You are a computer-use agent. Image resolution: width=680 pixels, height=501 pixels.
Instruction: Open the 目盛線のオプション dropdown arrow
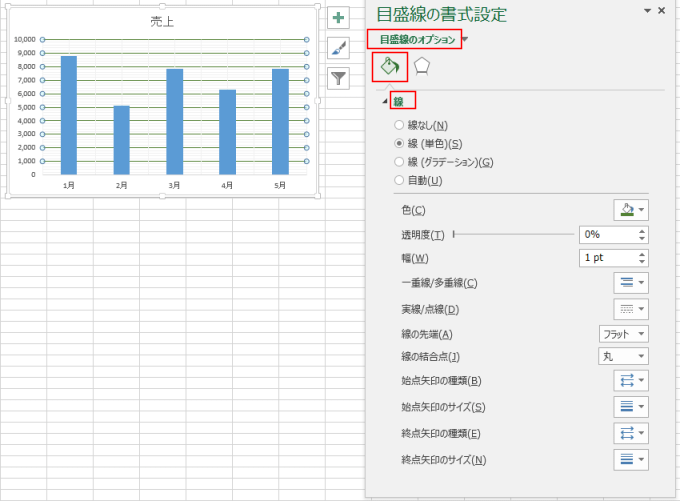pyautogui.click(x=465, y=39)
